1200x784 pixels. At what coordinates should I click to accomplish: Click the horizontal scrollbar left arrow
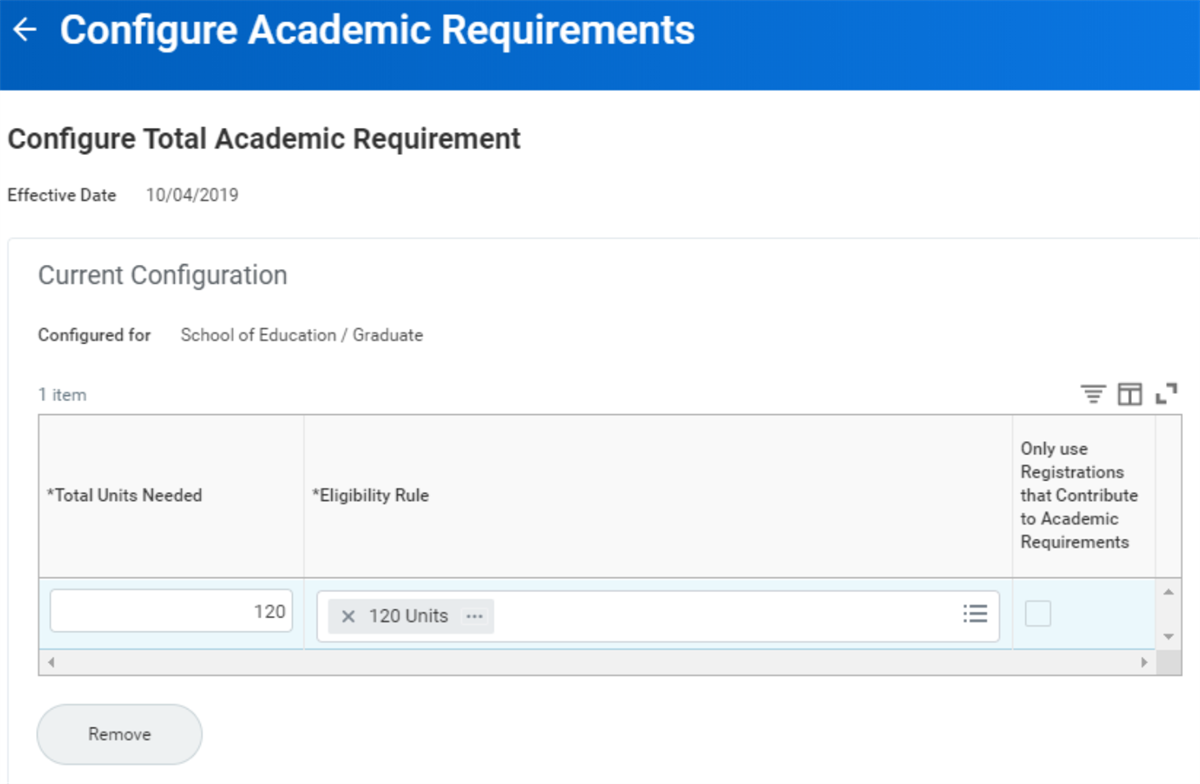click(49, 662)
